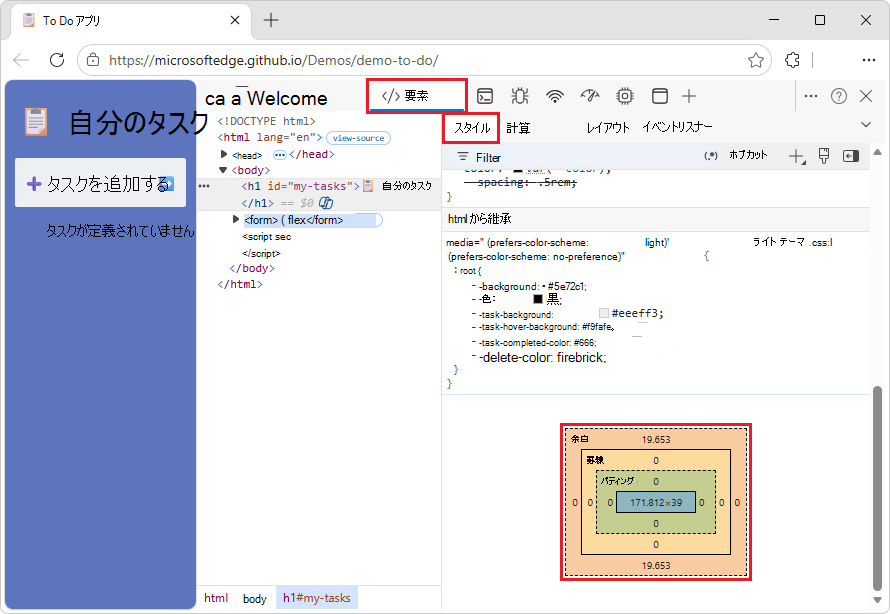Click the パディング padding label
The width and height of the screenshot is (890, 614).
coord(617,481)
